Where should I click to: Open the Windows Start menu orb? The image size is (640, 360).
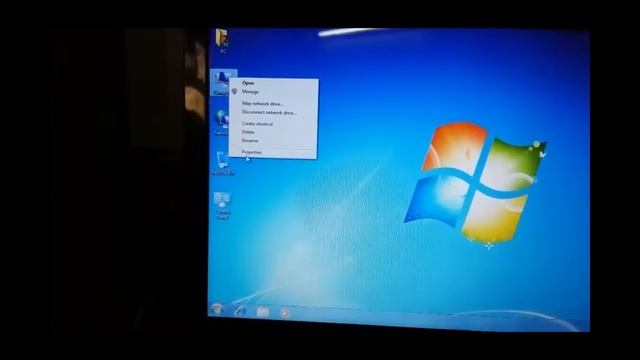pos(217,310)
